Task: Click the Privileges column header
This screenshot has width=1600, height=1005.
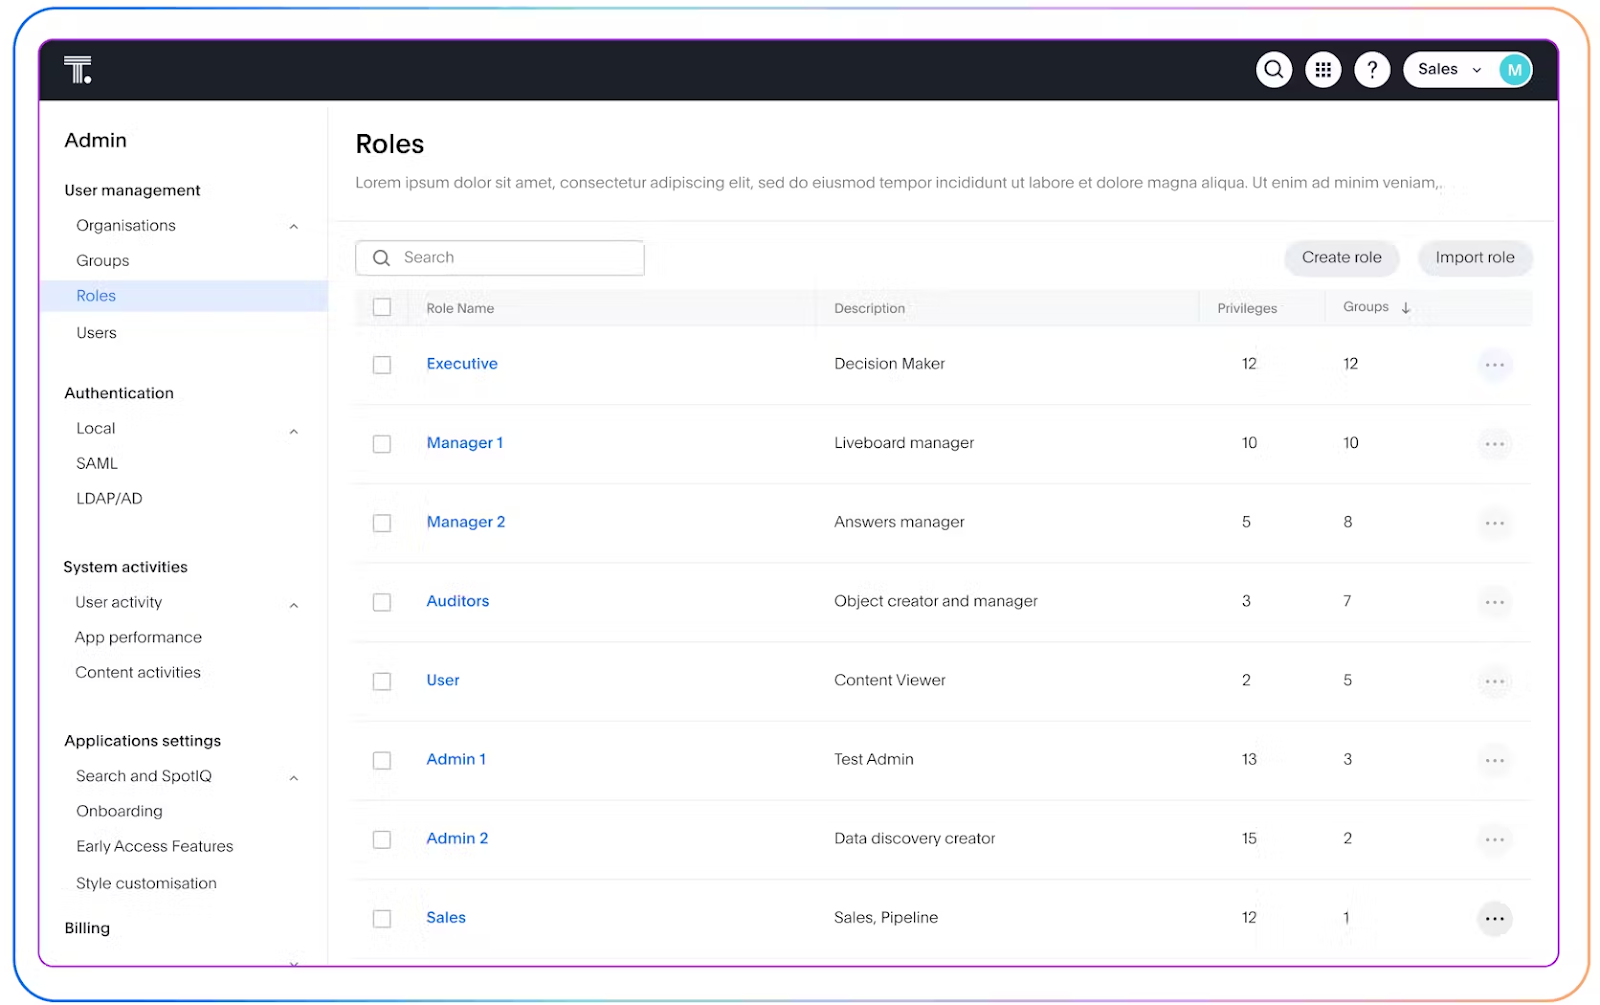Action: pyautogui.click(x=1247, y=308)
